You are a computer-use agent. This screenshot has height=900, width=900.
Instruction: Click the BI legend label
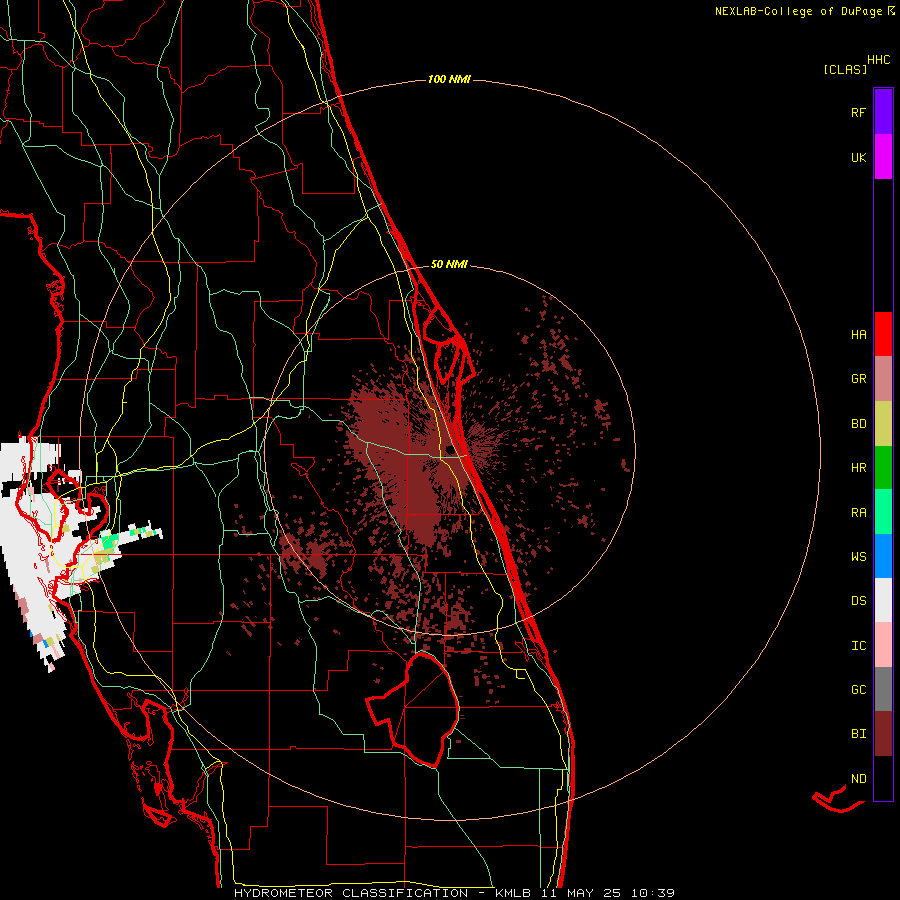pos(858,734)
